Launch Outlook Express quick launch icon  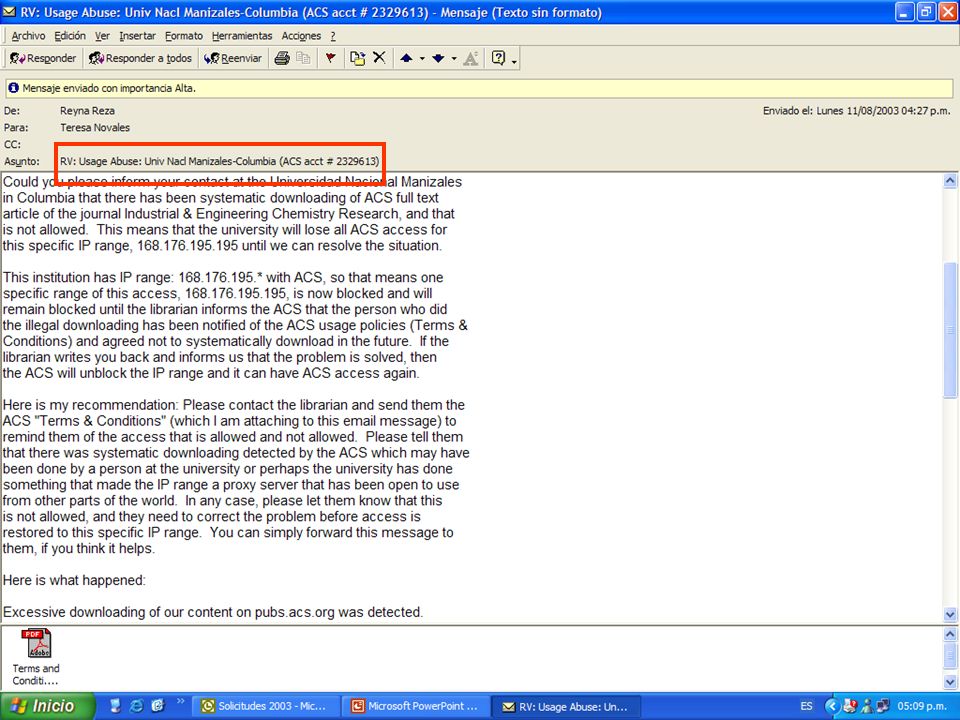point(157,706)
